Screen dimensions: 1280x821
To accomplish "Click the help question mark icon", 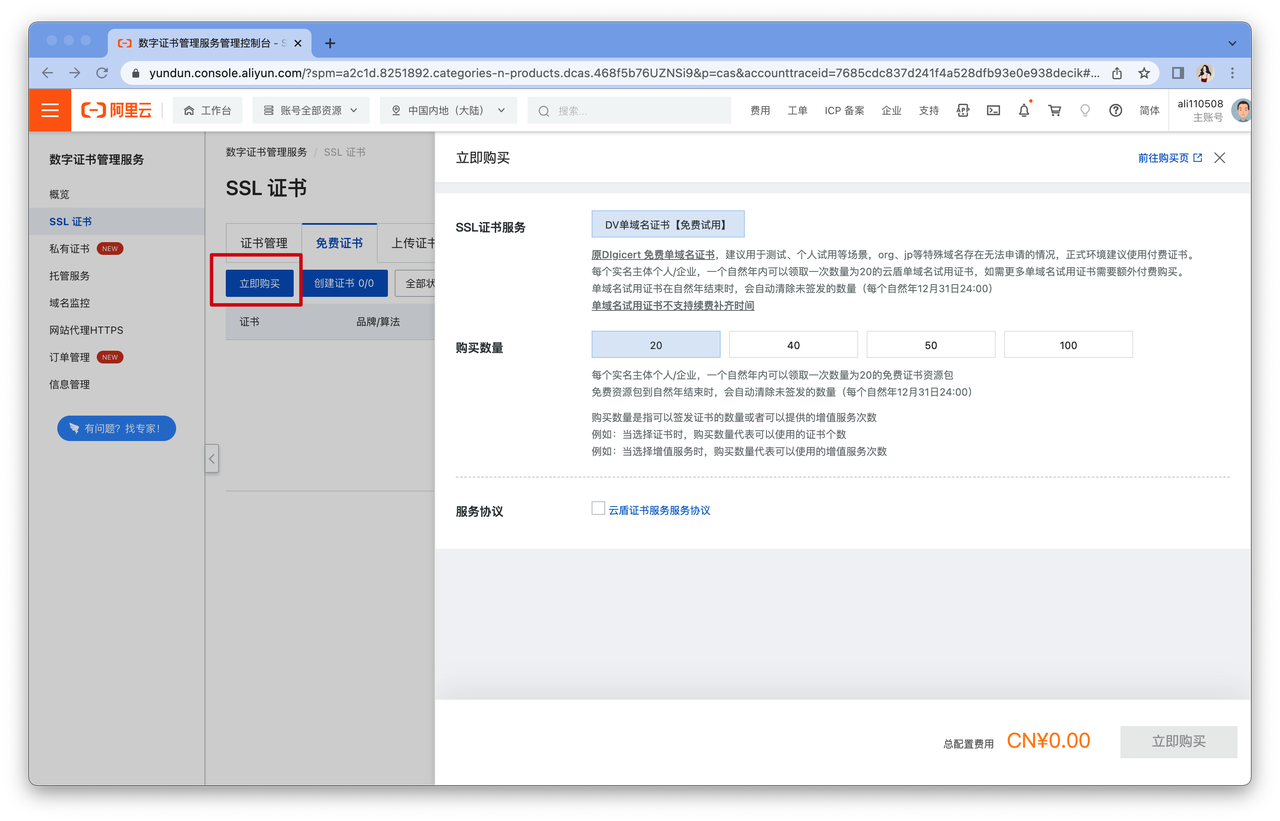I will tap(1115, 111).
